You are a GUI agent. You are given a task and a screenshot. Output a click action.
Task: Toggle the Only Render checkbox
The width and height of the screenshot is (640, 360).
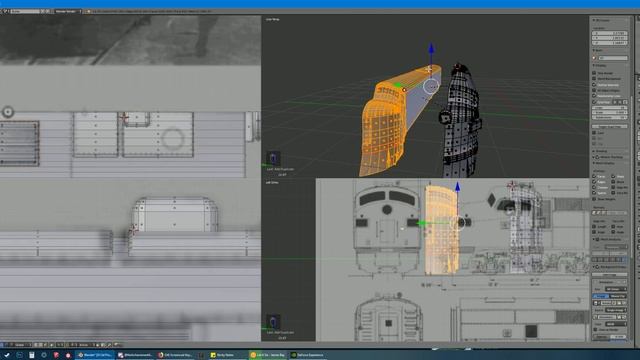[x=595, y=73]
